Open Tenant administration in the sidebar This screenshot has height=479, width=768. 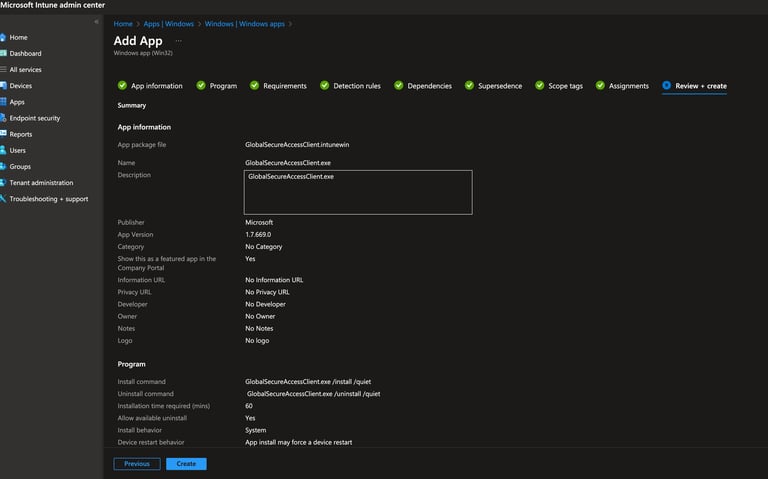click(x=41, y=183)
